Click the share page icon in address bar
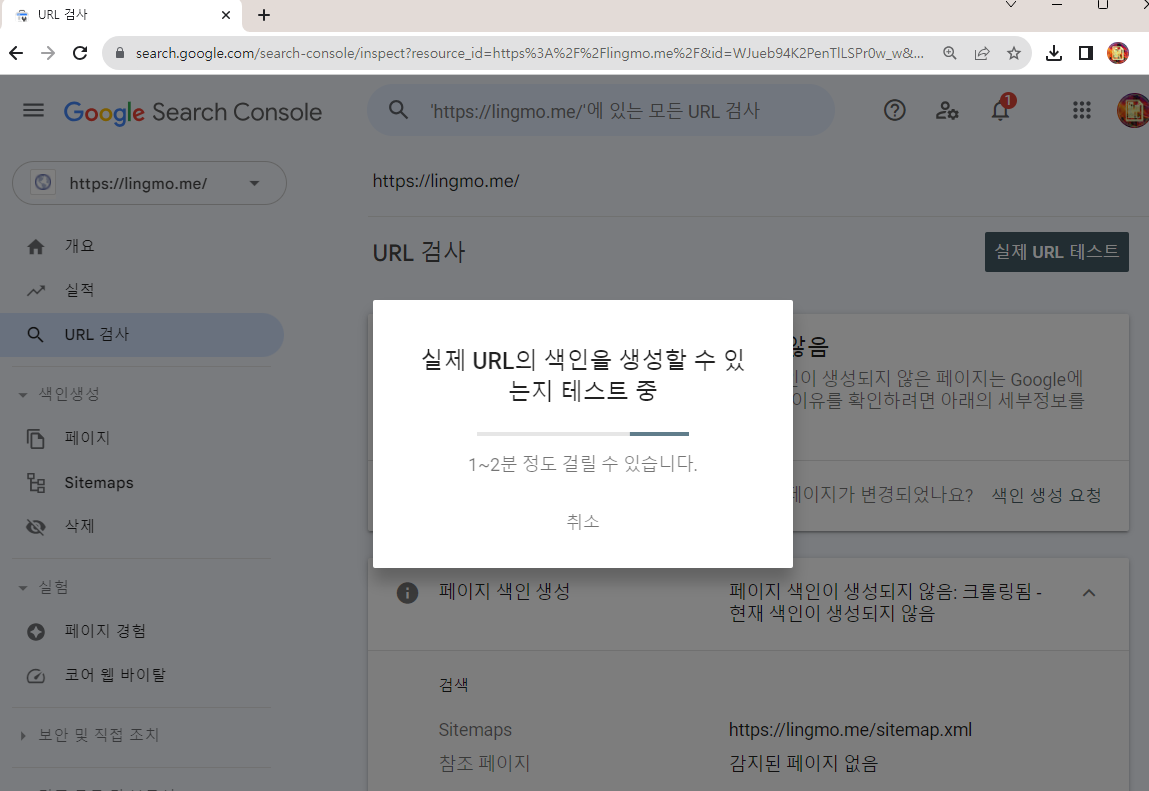Screen dimensions: 1149x791 tap(982, 53)
